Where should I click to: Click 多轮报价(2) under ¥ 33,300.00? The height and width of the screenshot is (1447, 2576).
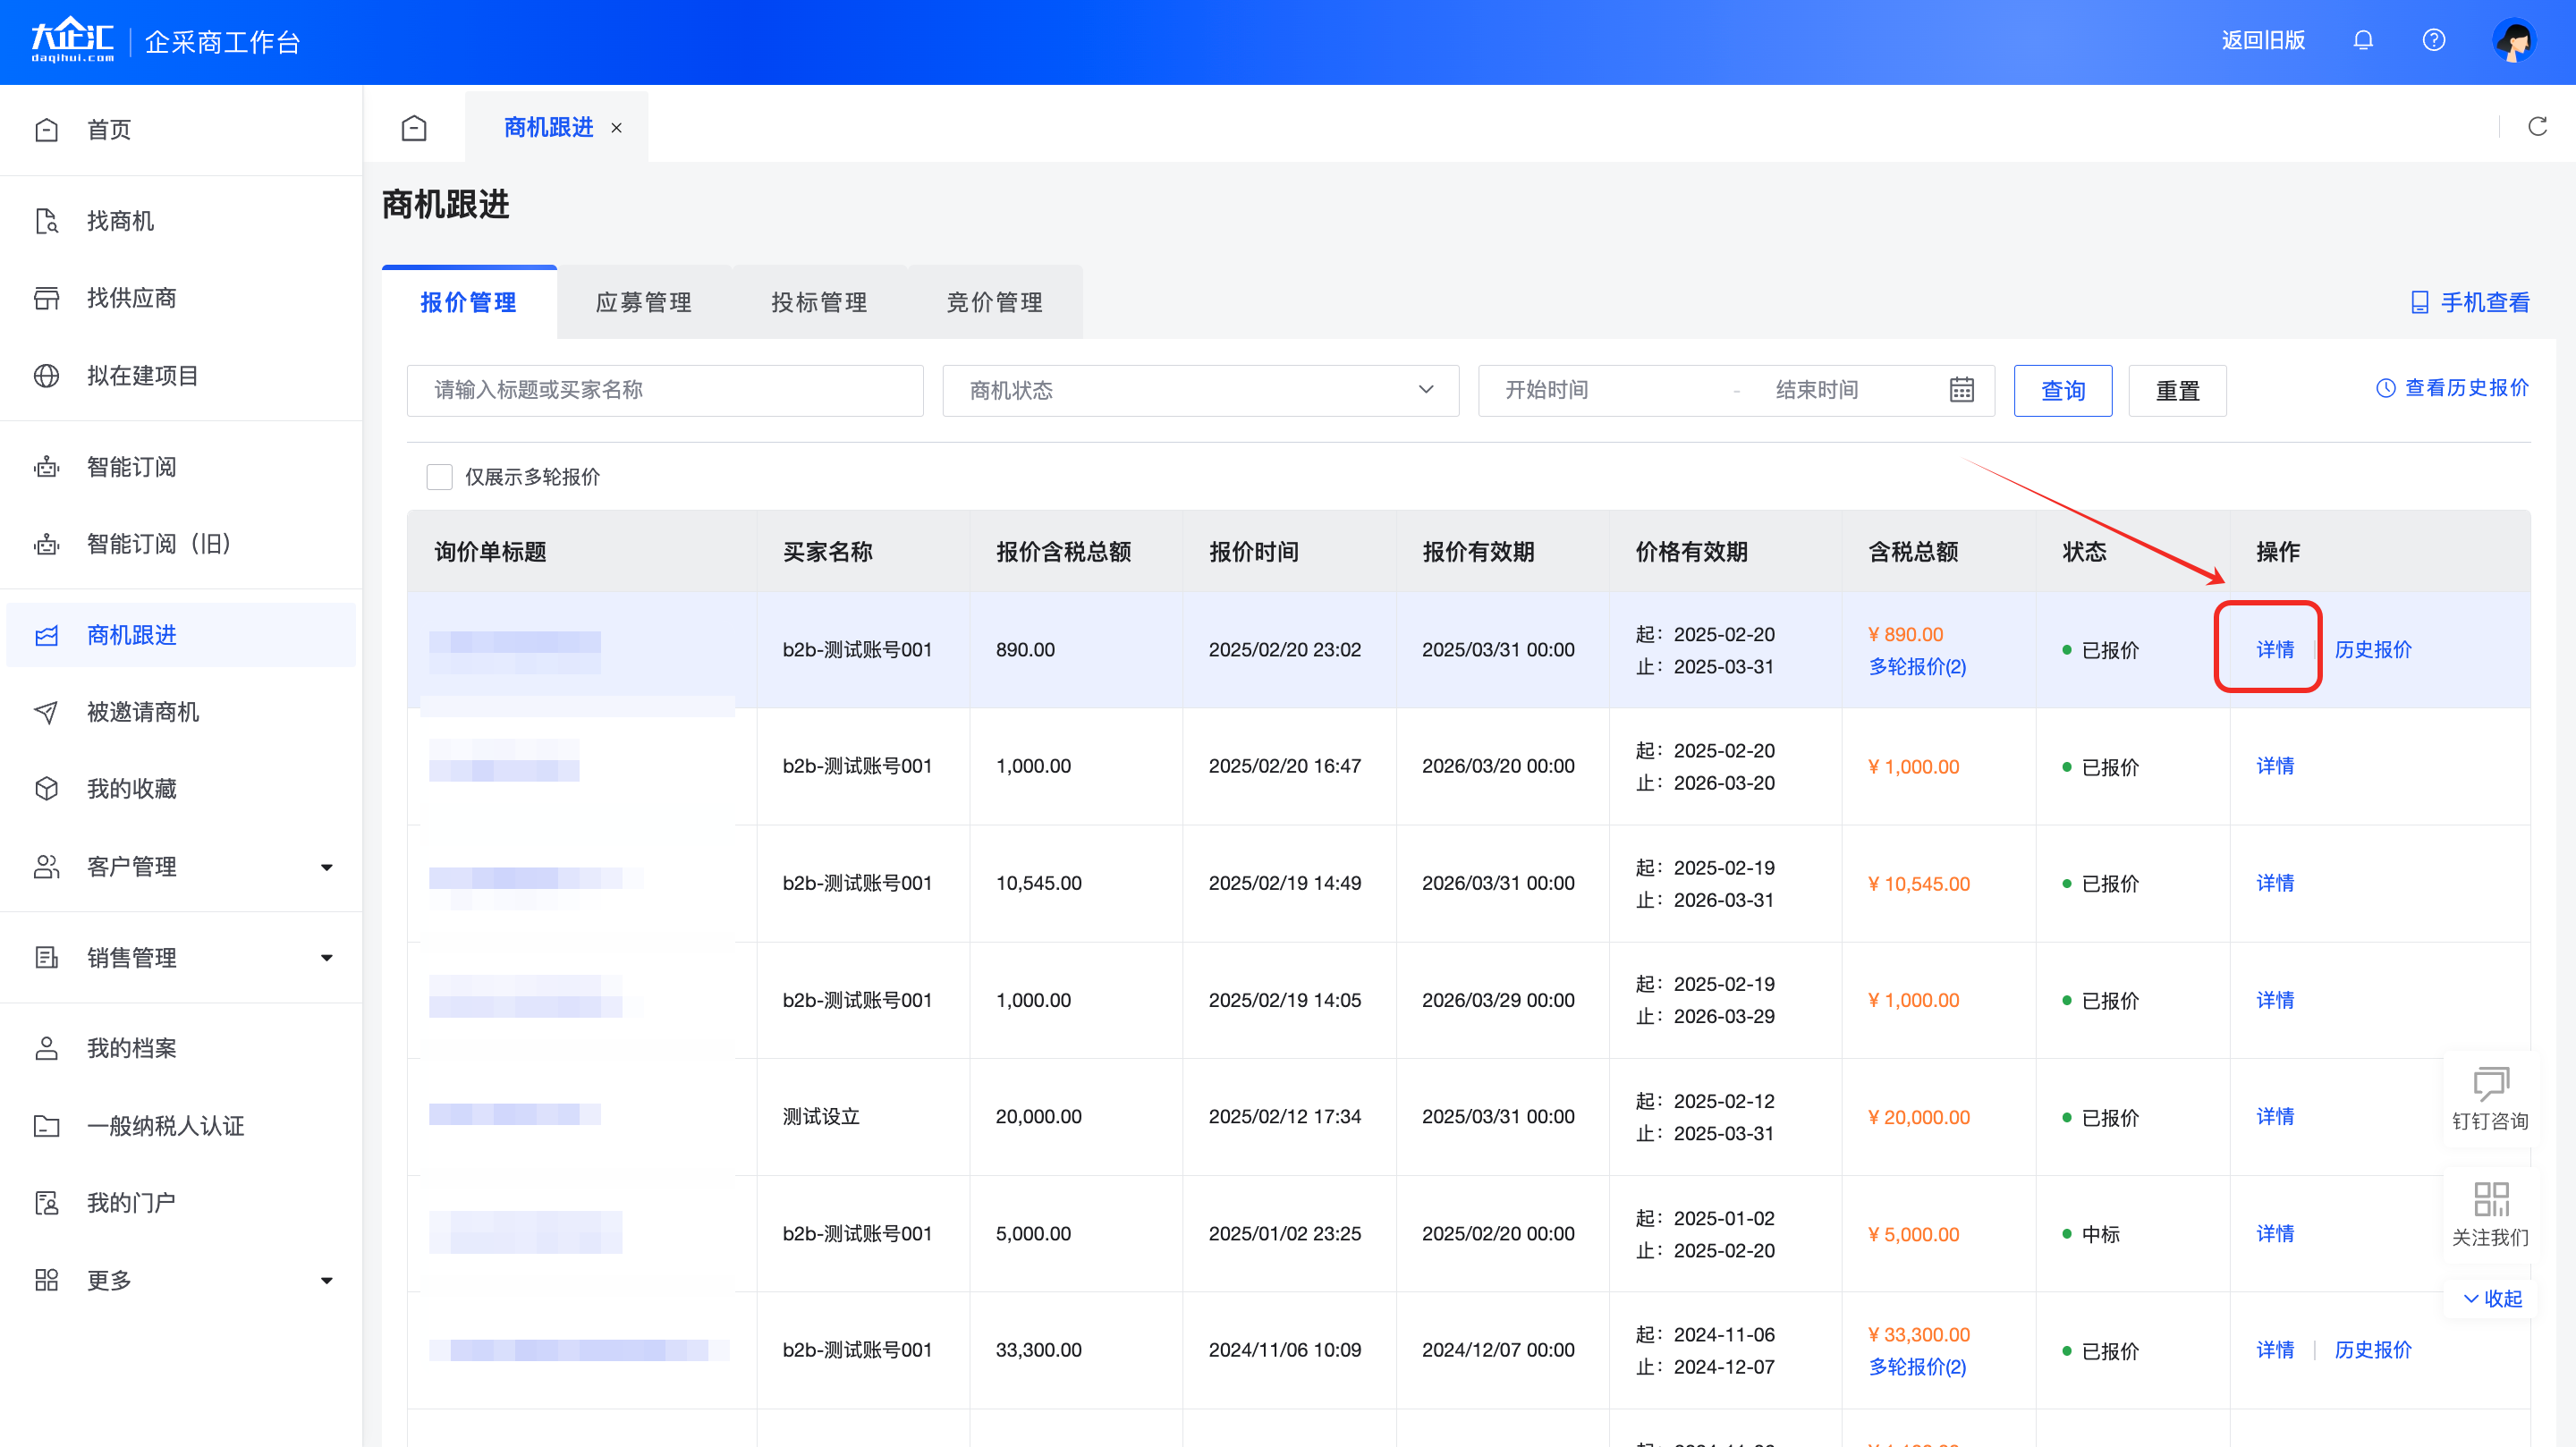1917,1367
